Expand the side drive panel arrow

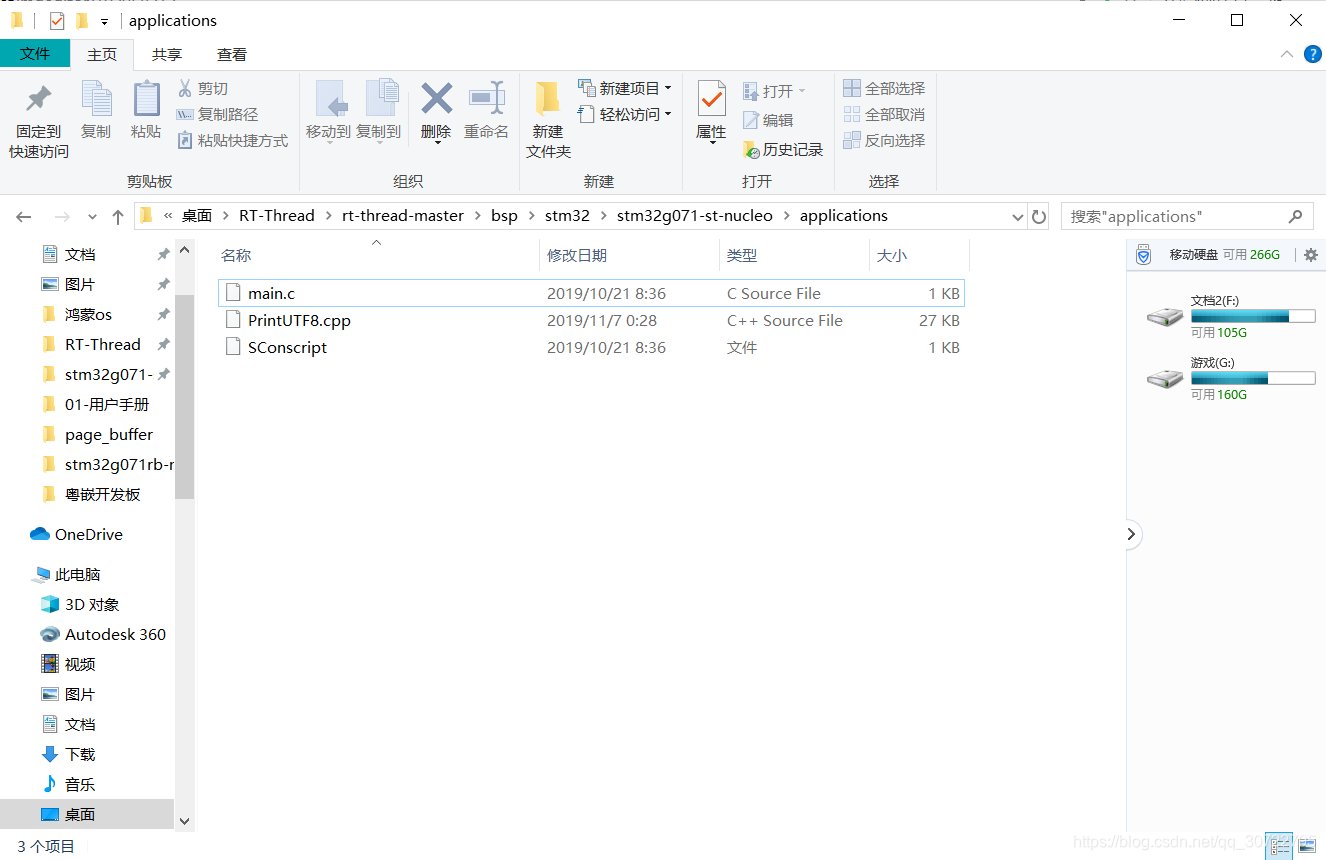tap(1131, 534)
